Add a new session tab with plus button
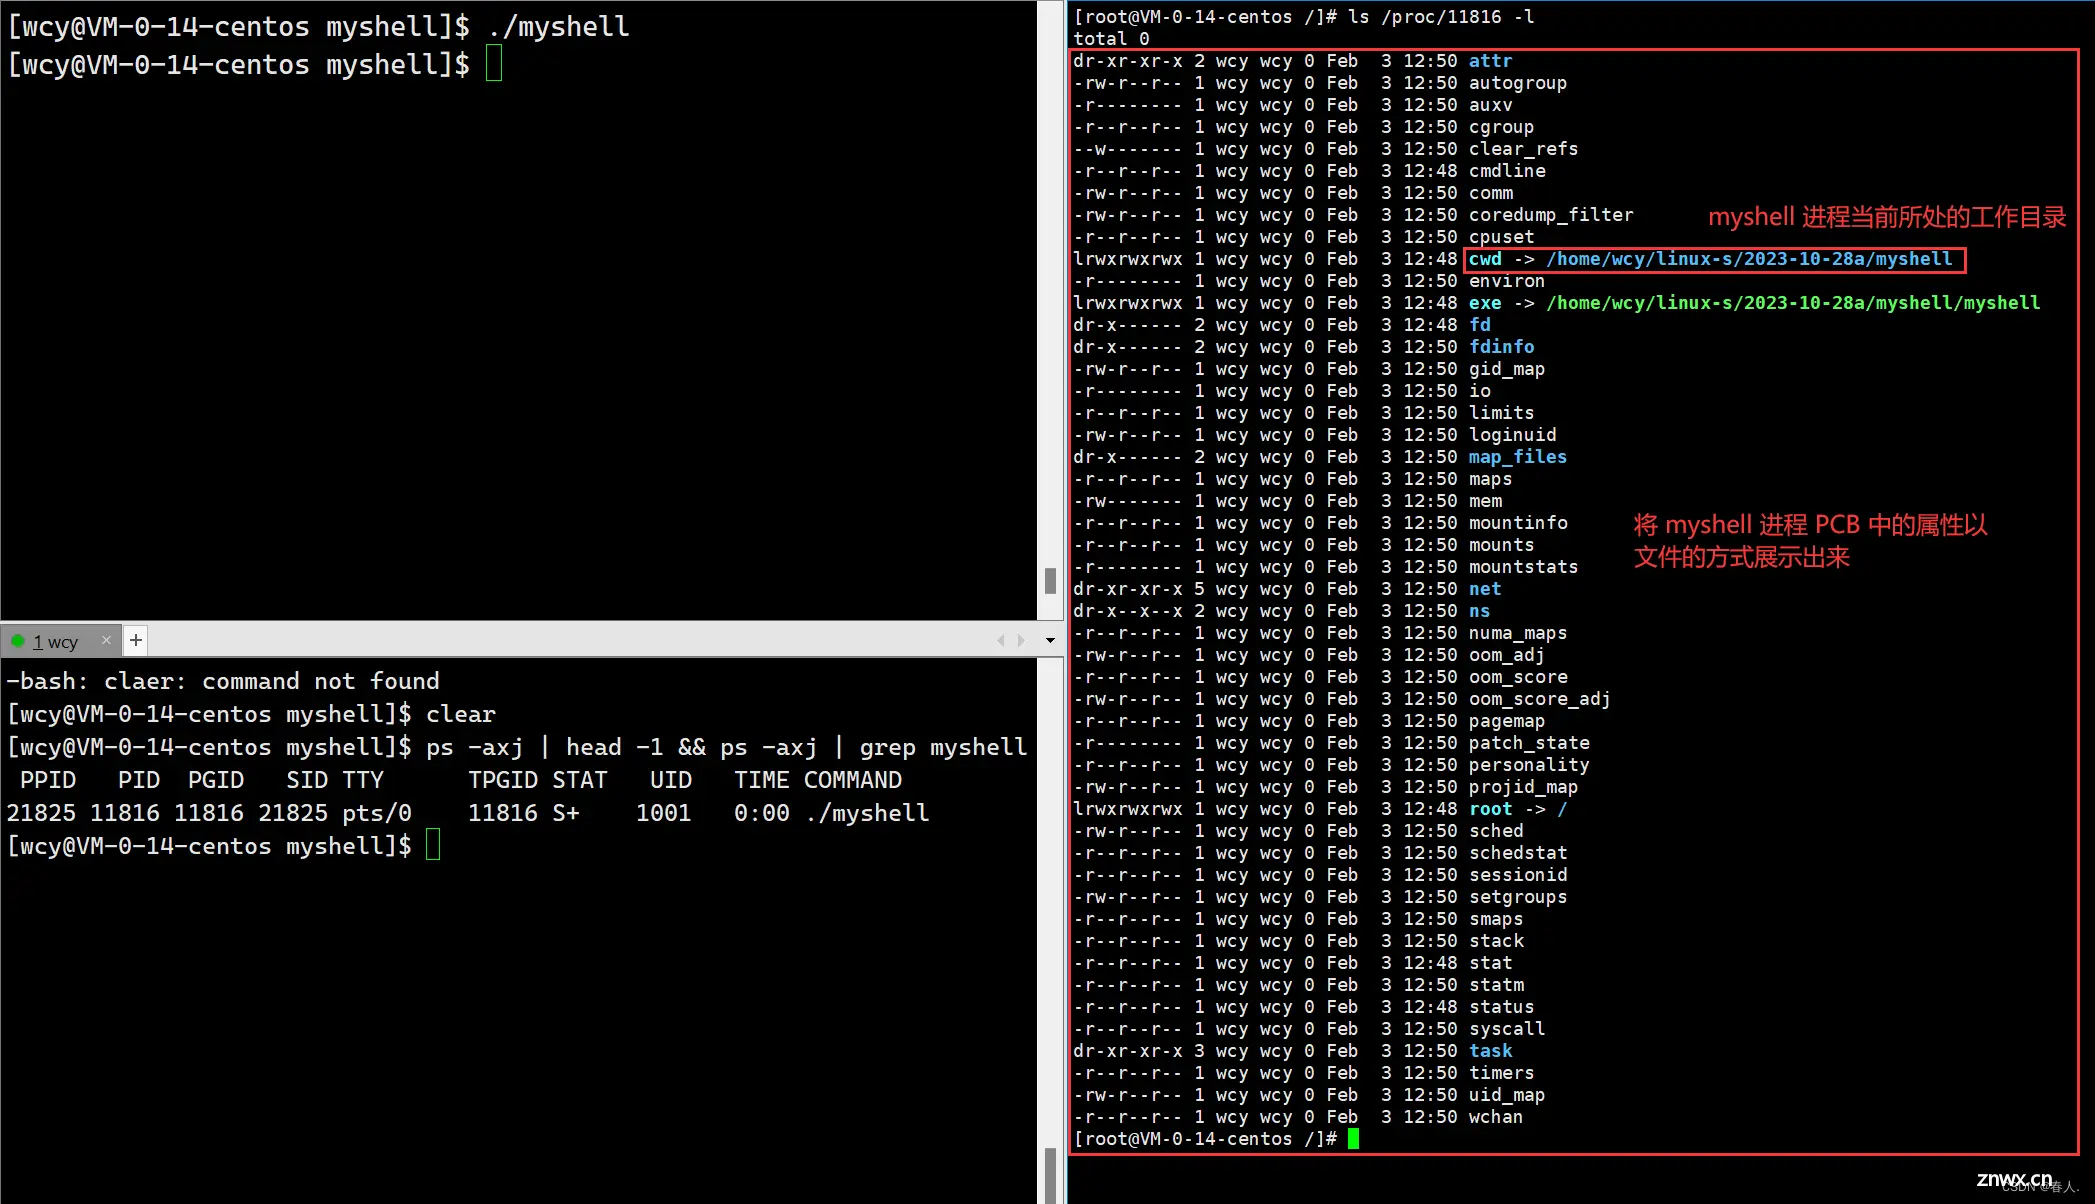This screenshot has height=1204, width=2095. pos(136,640)
